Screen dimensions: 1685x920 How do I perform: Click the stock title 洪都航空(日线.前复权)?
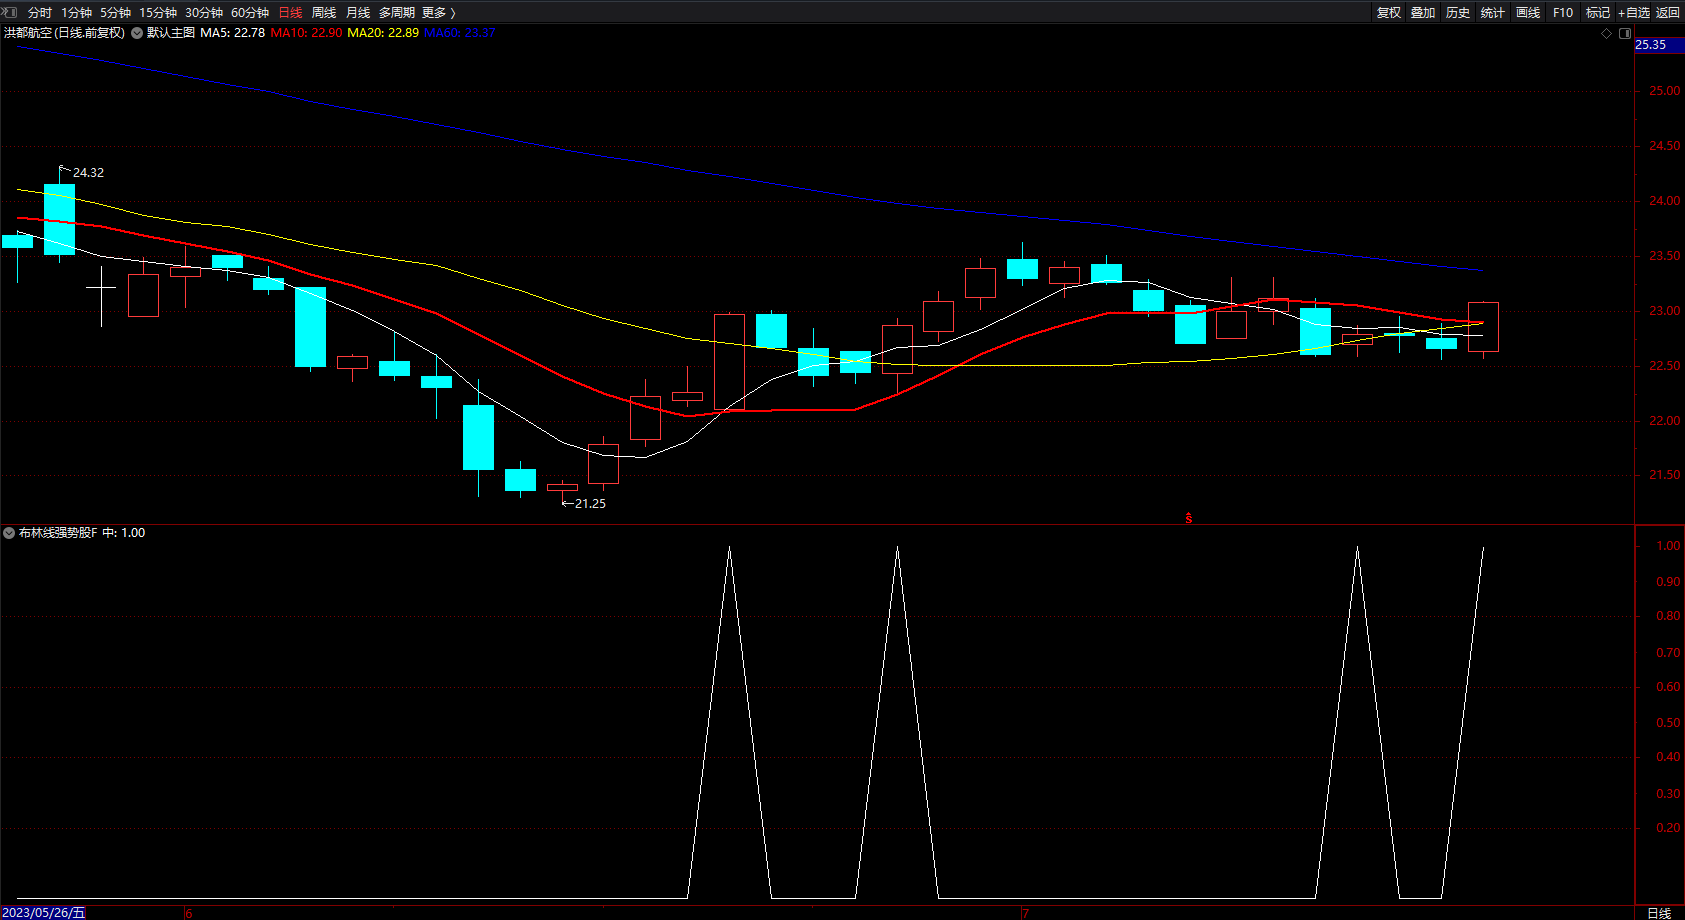click(x=65, y=33)
